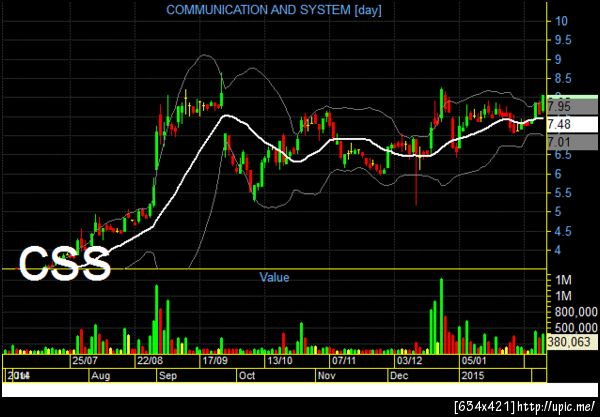
Task: Select the 07/11 date marker
Action: pos(344,360)
